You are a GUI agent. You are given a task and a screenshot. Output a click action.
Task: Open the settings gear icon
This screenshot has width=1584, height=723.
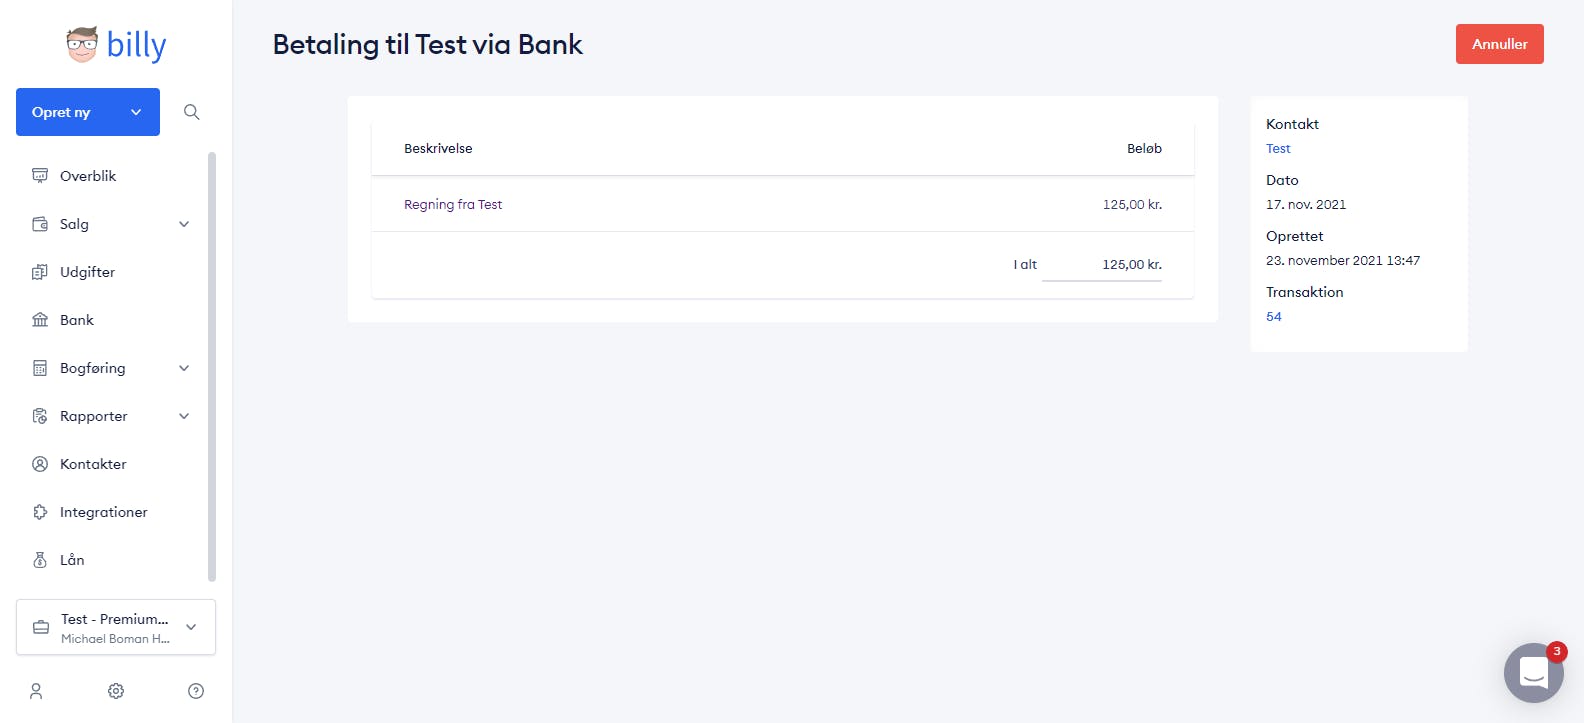116,691
